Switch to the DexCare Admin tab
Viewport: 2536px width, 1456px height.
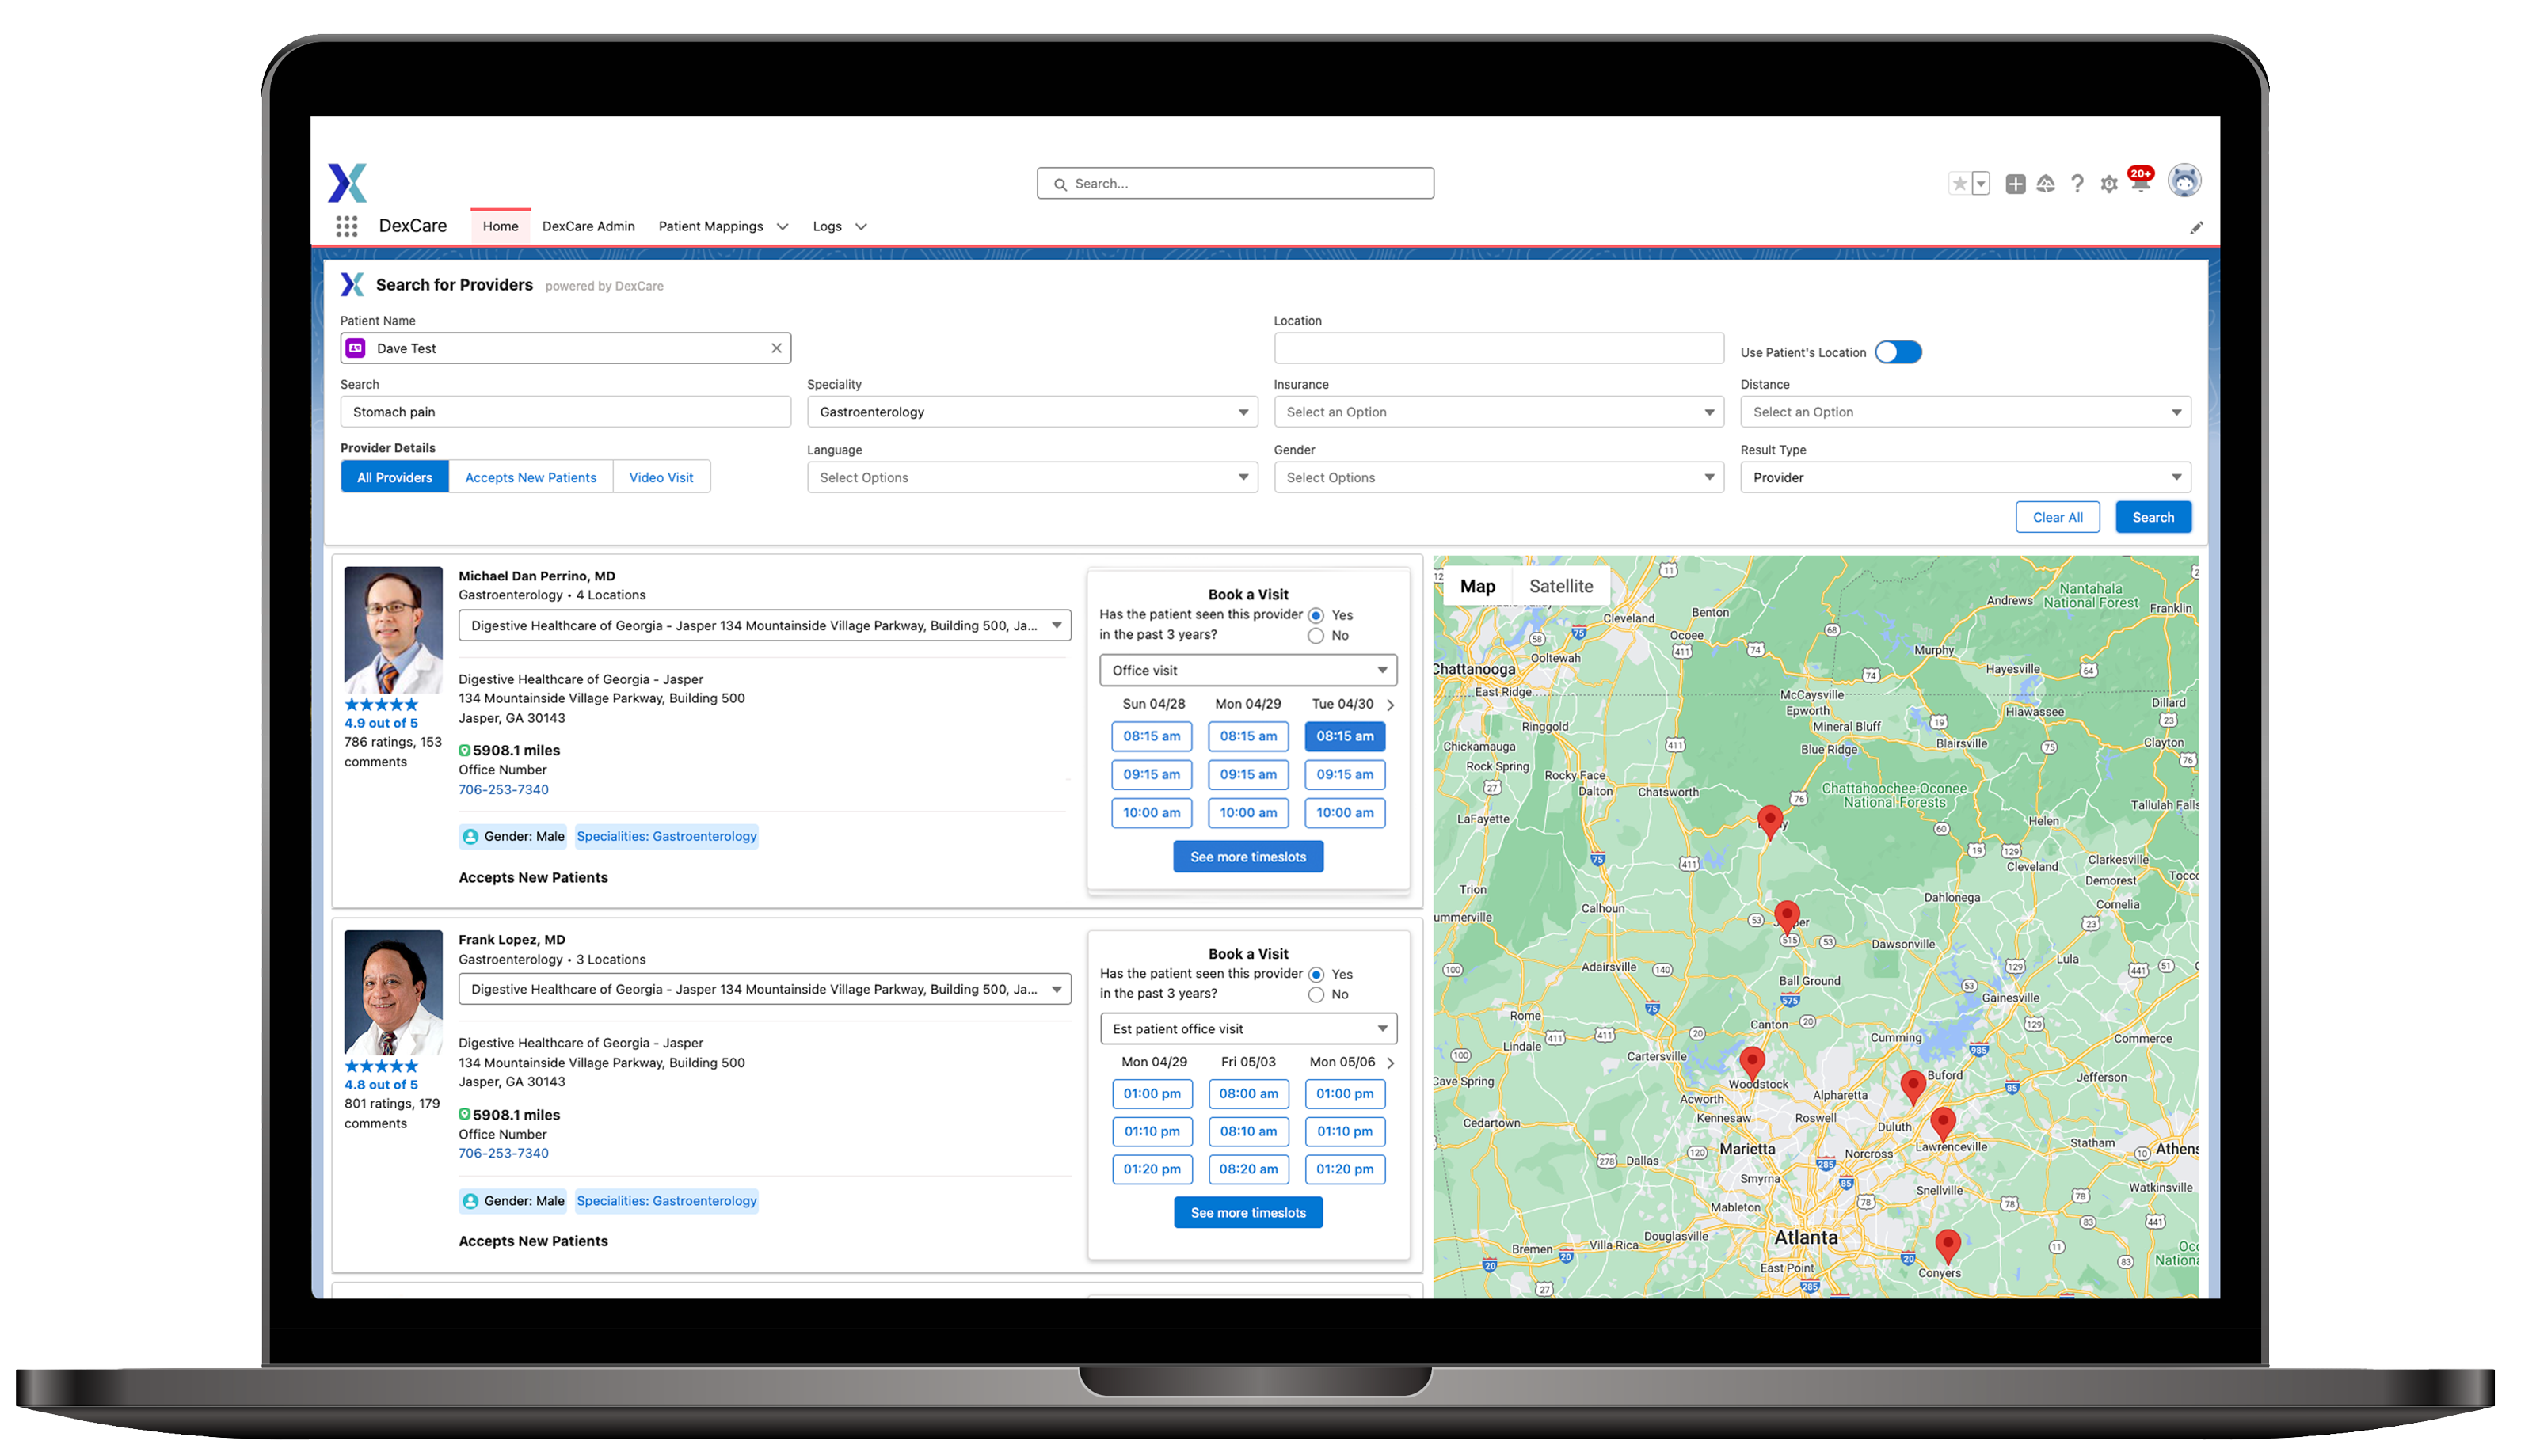click(x=588, y=226)
